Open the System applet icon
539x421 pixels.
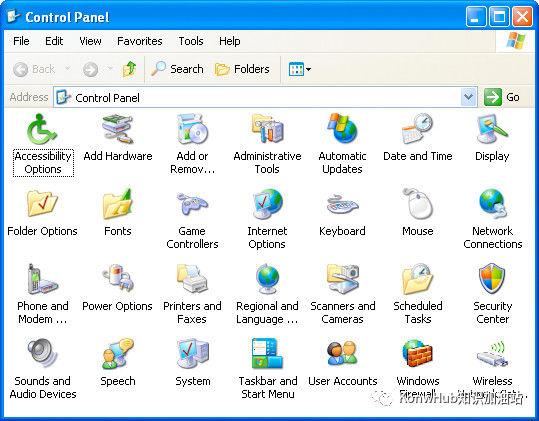pyautogui.click(x=192, y=354)
